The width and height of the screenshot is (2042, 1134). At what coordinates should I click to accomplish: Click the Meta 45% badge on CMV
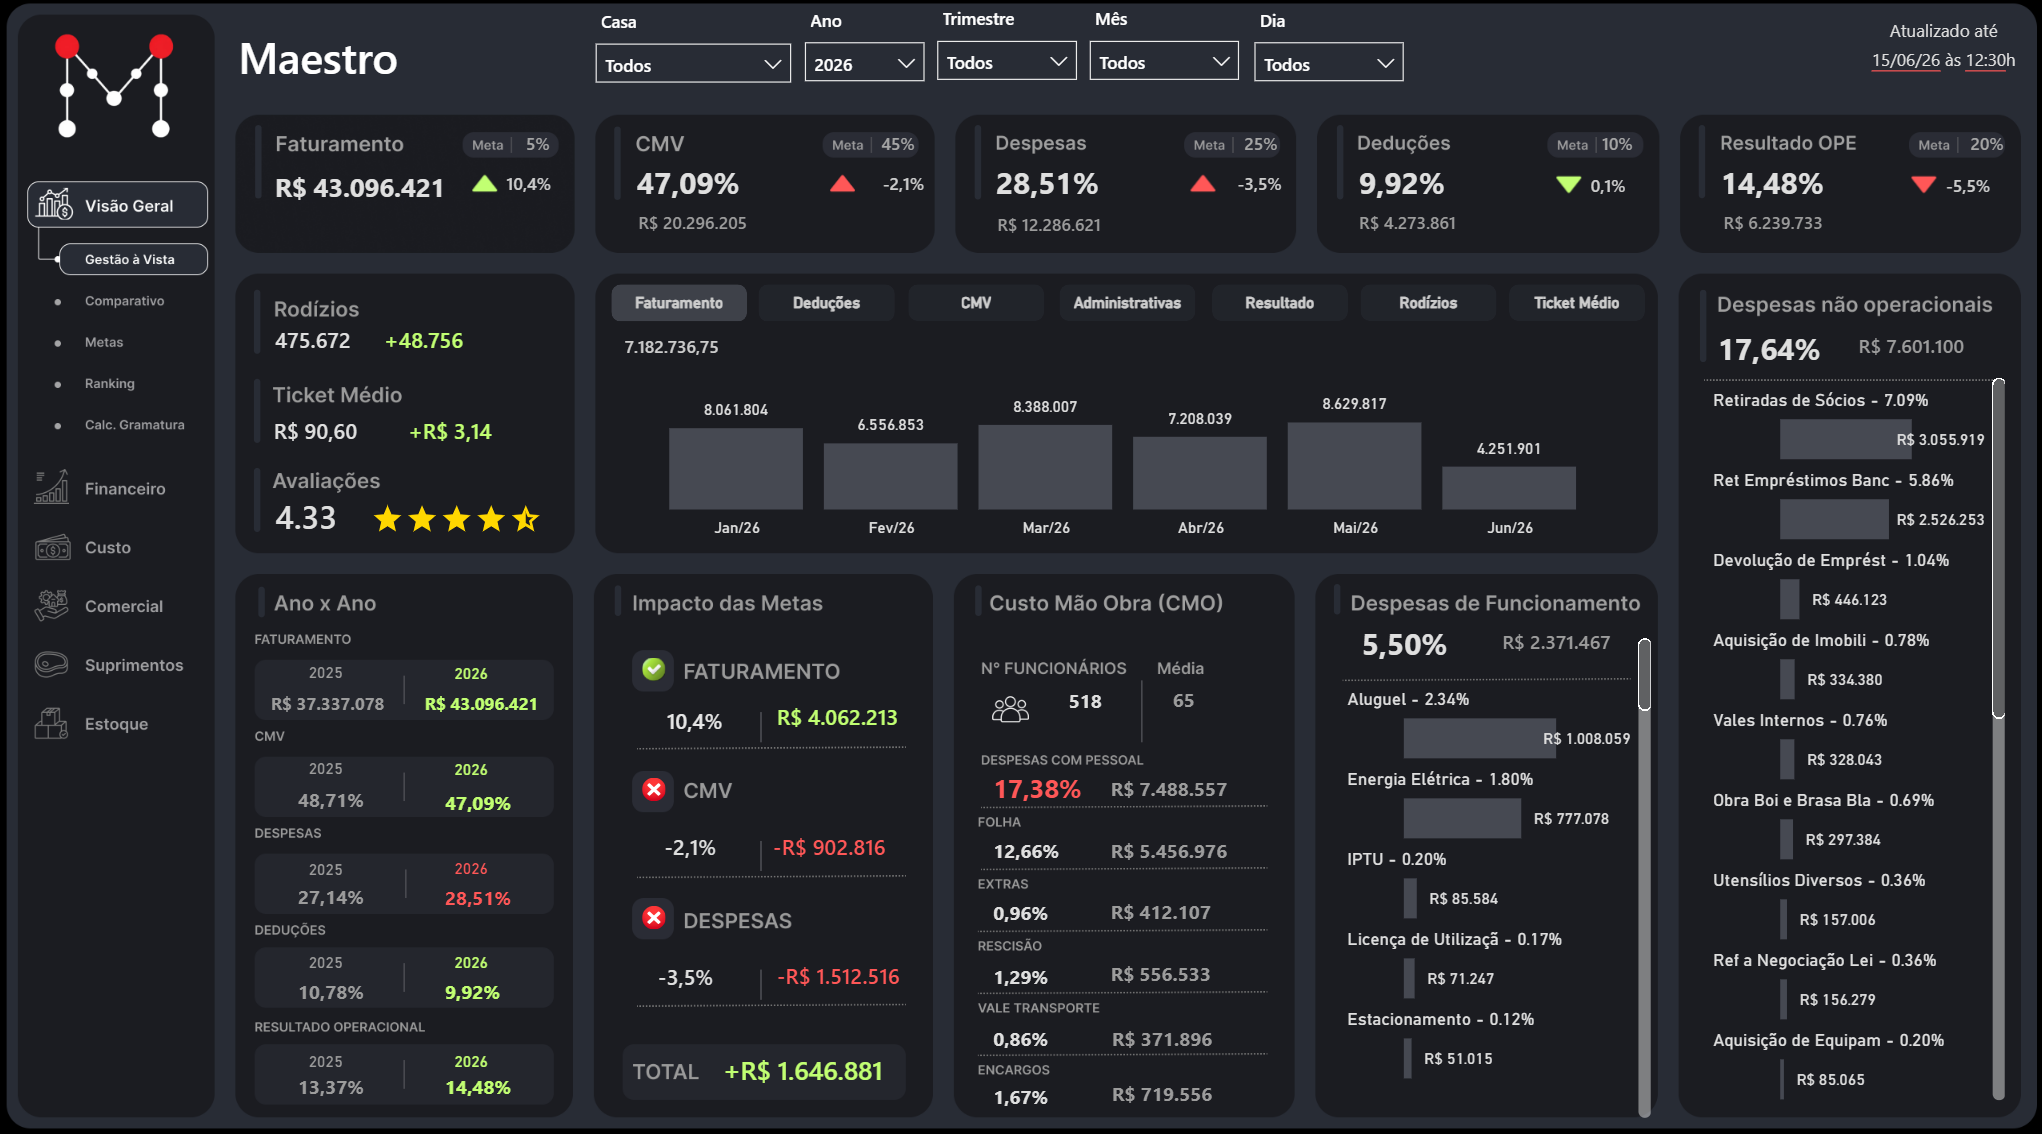coord(872,145)
